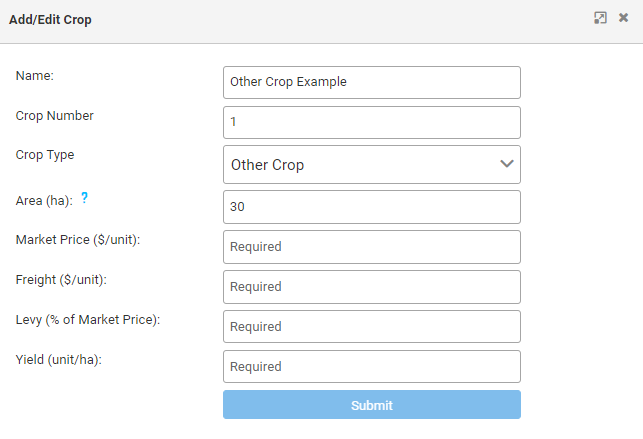Open the Area help question mark

(x=85, y=198)
